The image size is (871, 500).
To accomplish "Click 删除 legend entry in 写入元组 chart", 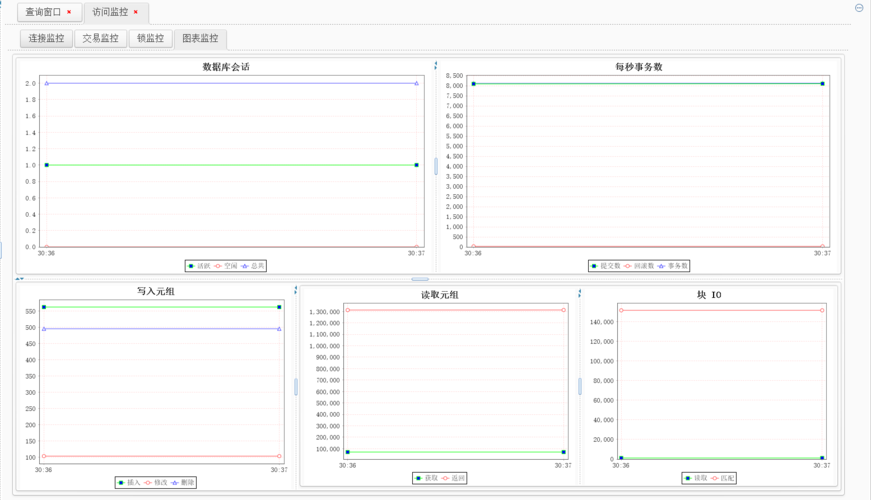I will click(x=183, y=483).
